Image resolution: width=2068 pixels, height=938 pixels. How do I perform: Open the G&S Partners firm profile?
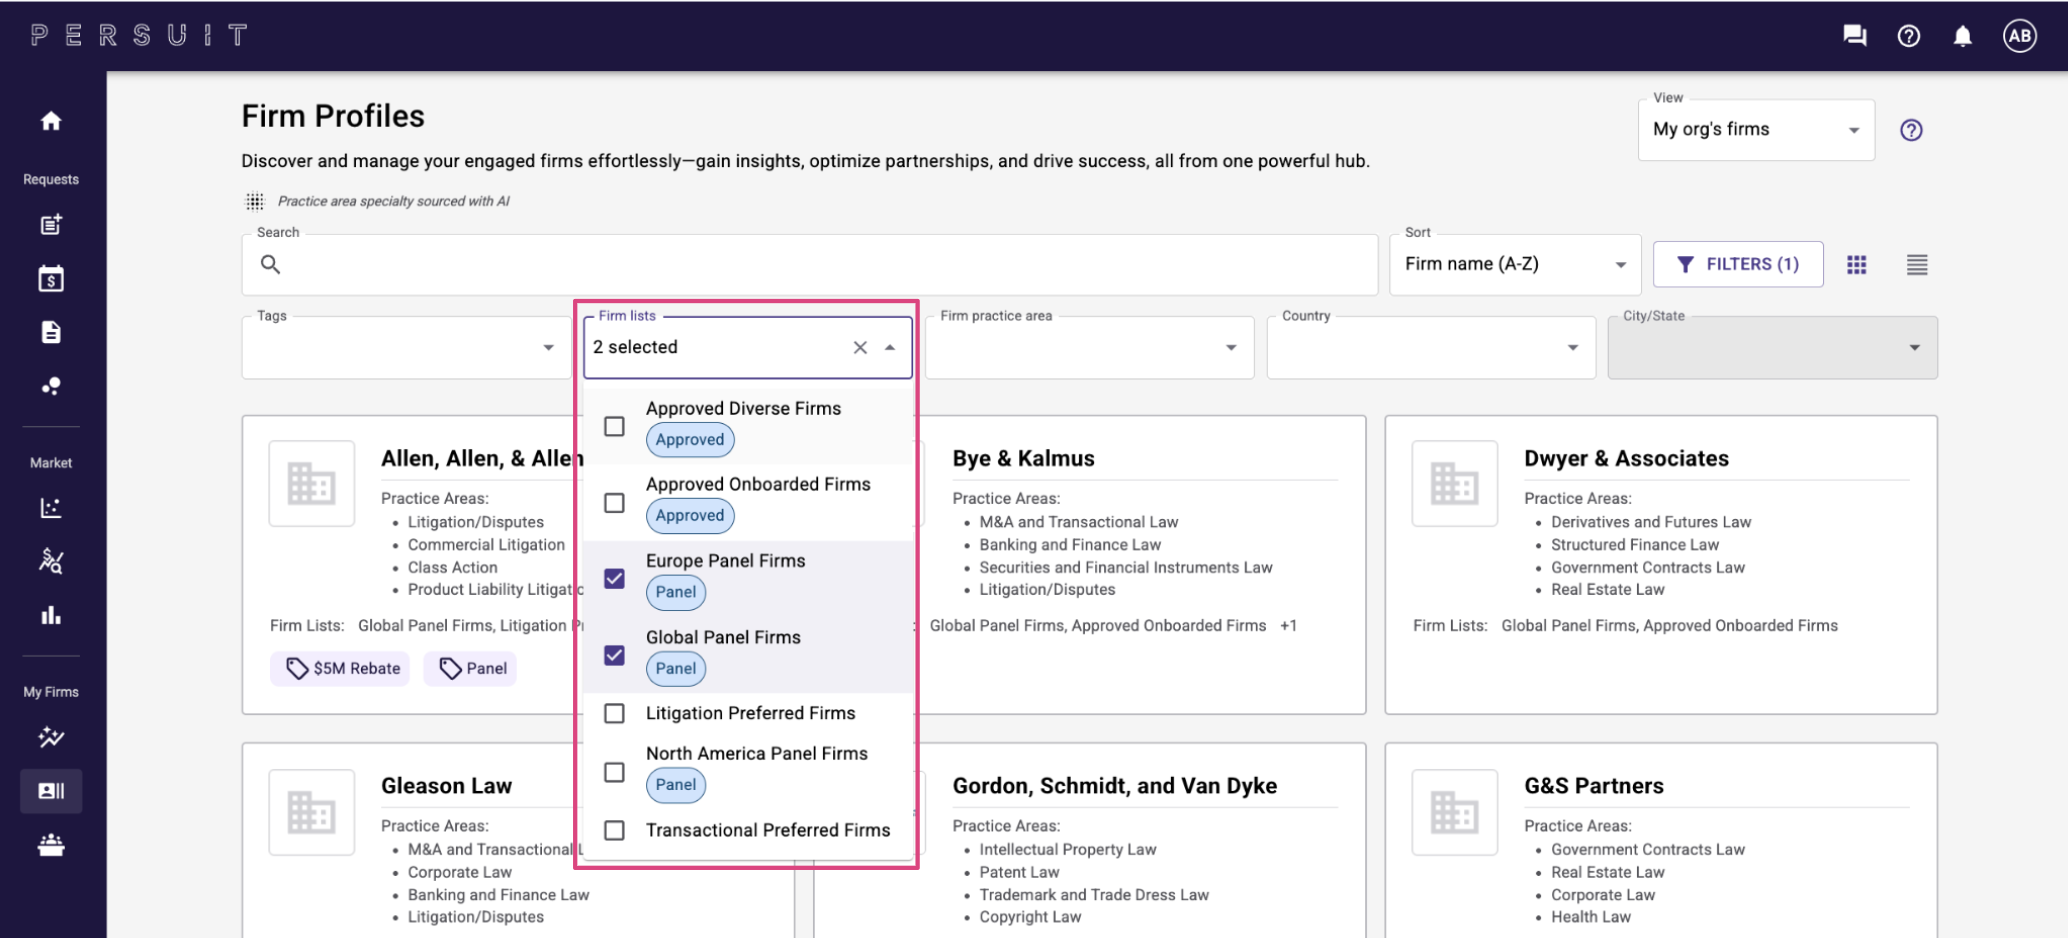1593,785
